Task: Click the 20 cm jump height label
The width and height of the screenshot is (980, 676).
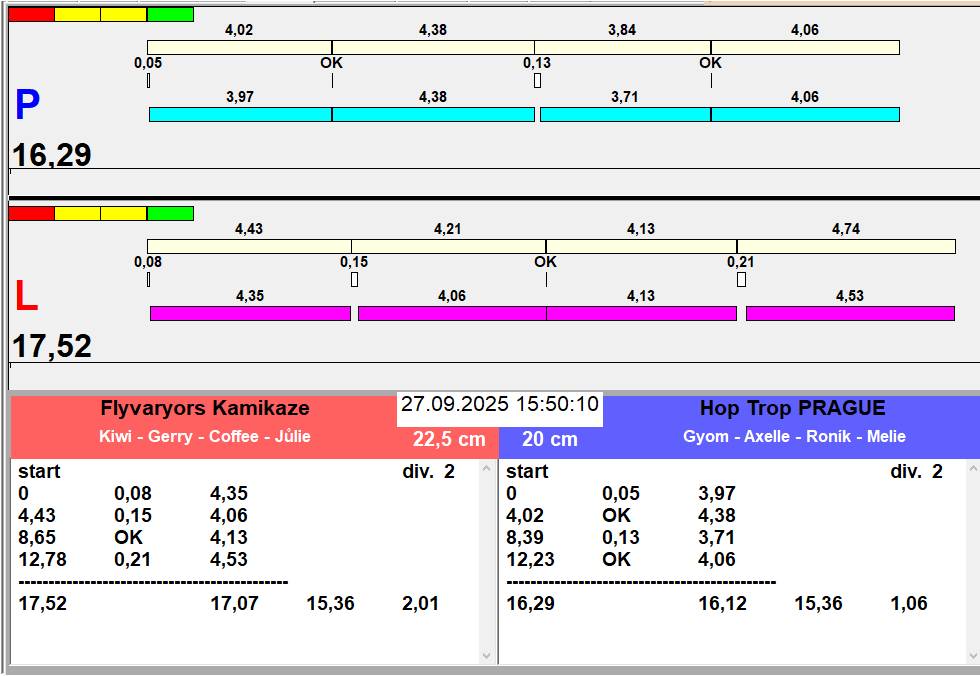Action: coord(550,439)
